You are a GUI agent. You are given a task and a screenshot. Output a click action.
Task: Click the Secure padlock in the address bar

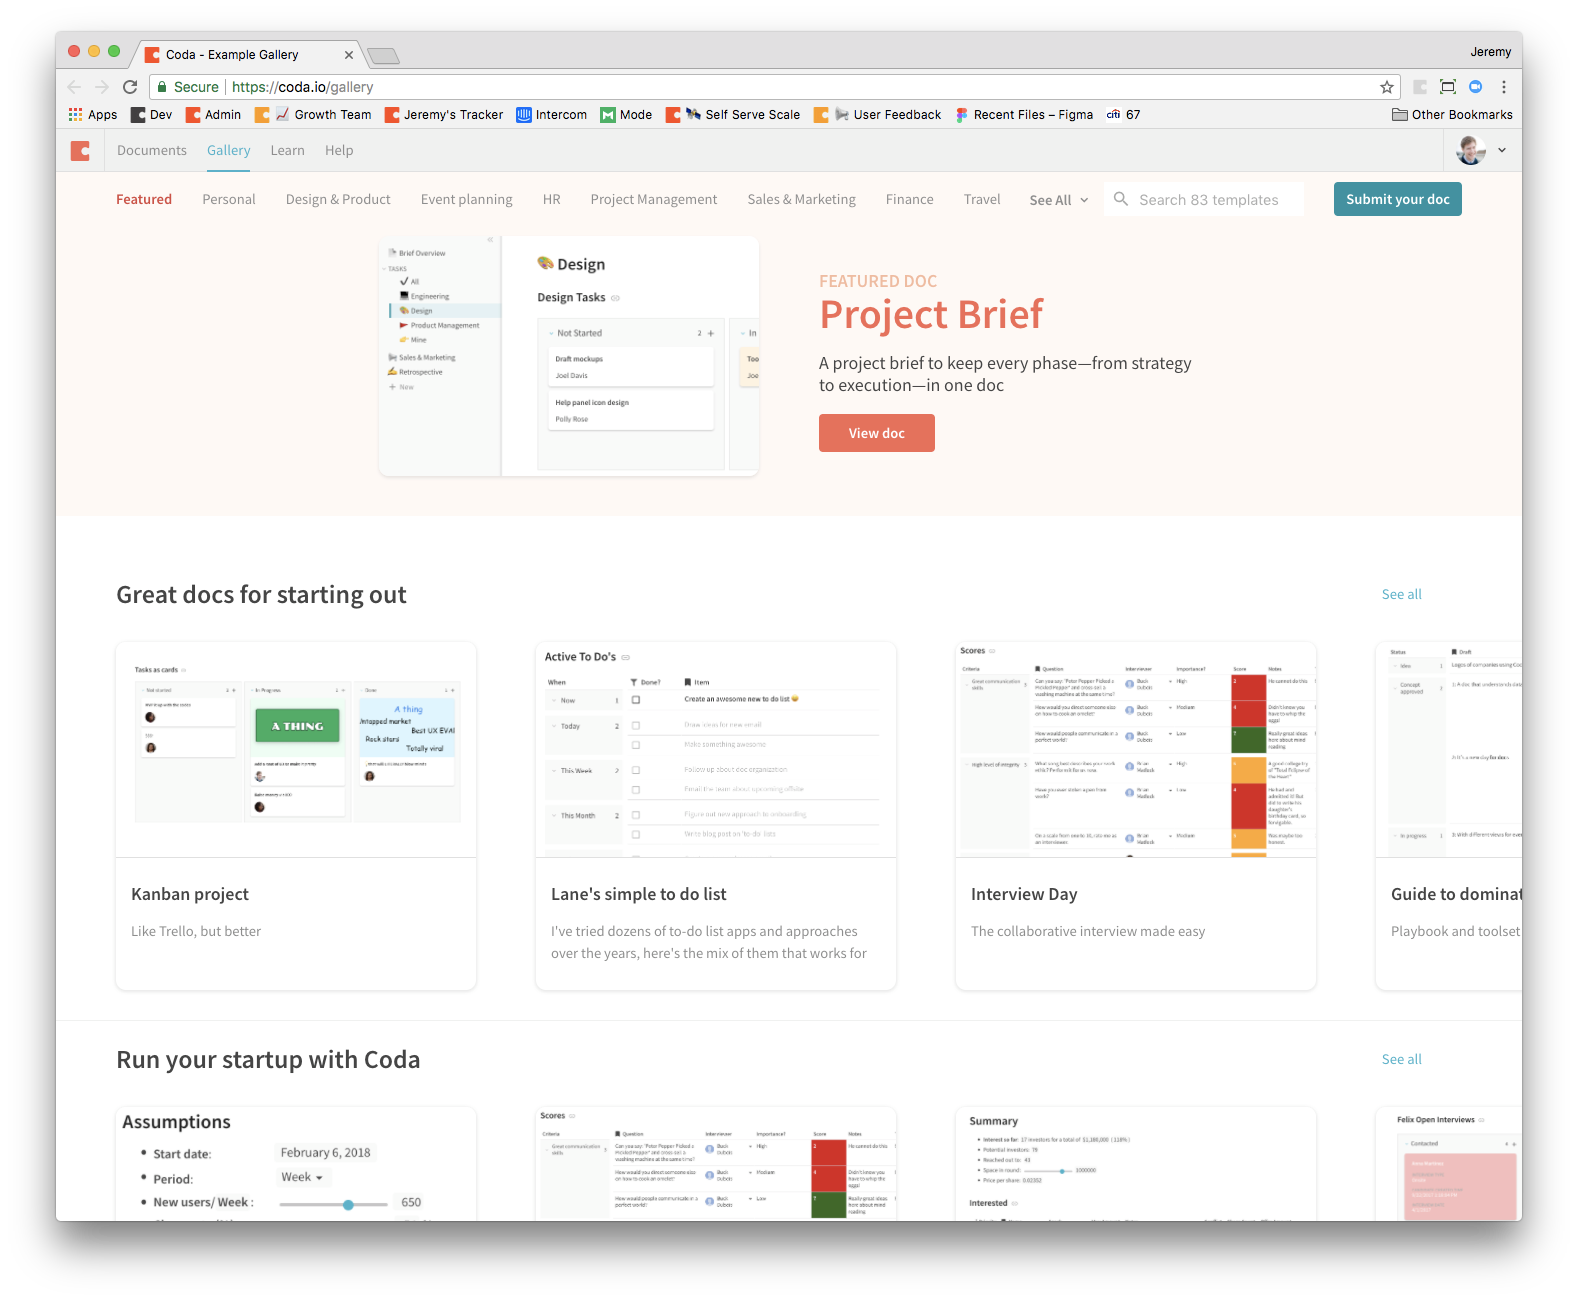click(162, 87)
